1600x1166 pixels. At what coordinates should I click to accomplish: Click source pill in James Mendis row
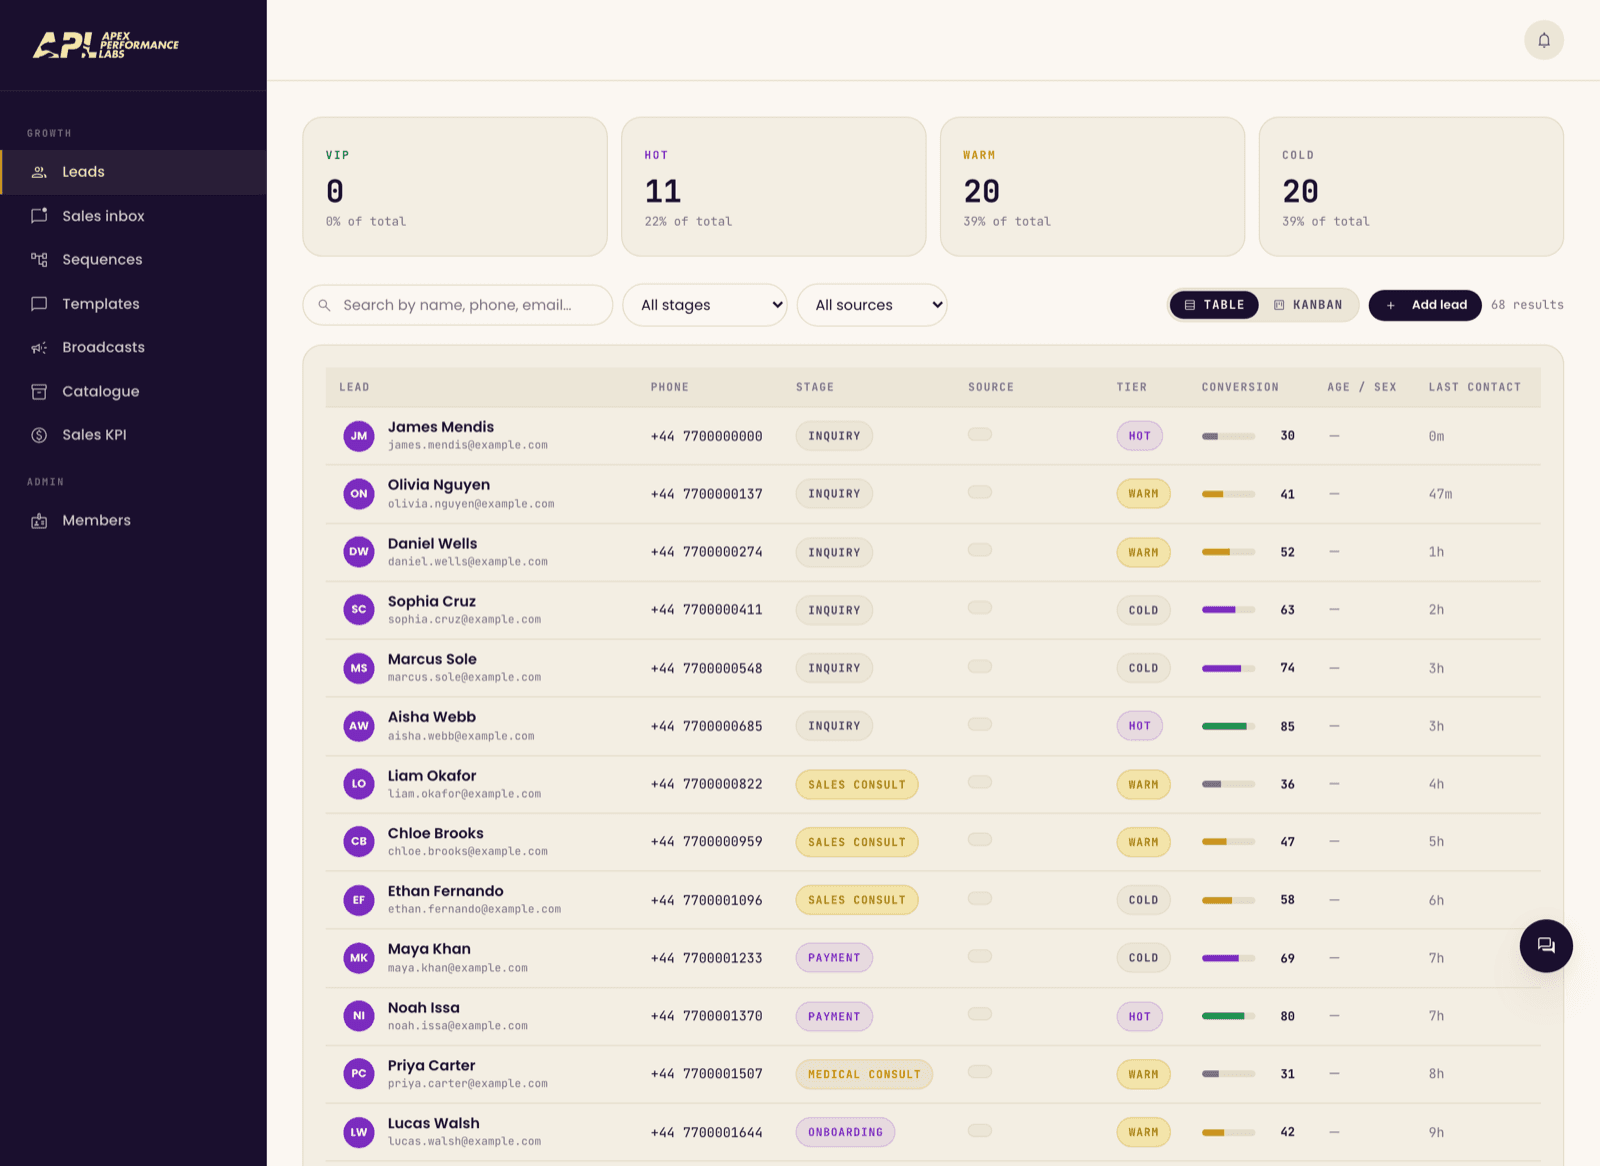pyautogui.click(x=980, y=434)
